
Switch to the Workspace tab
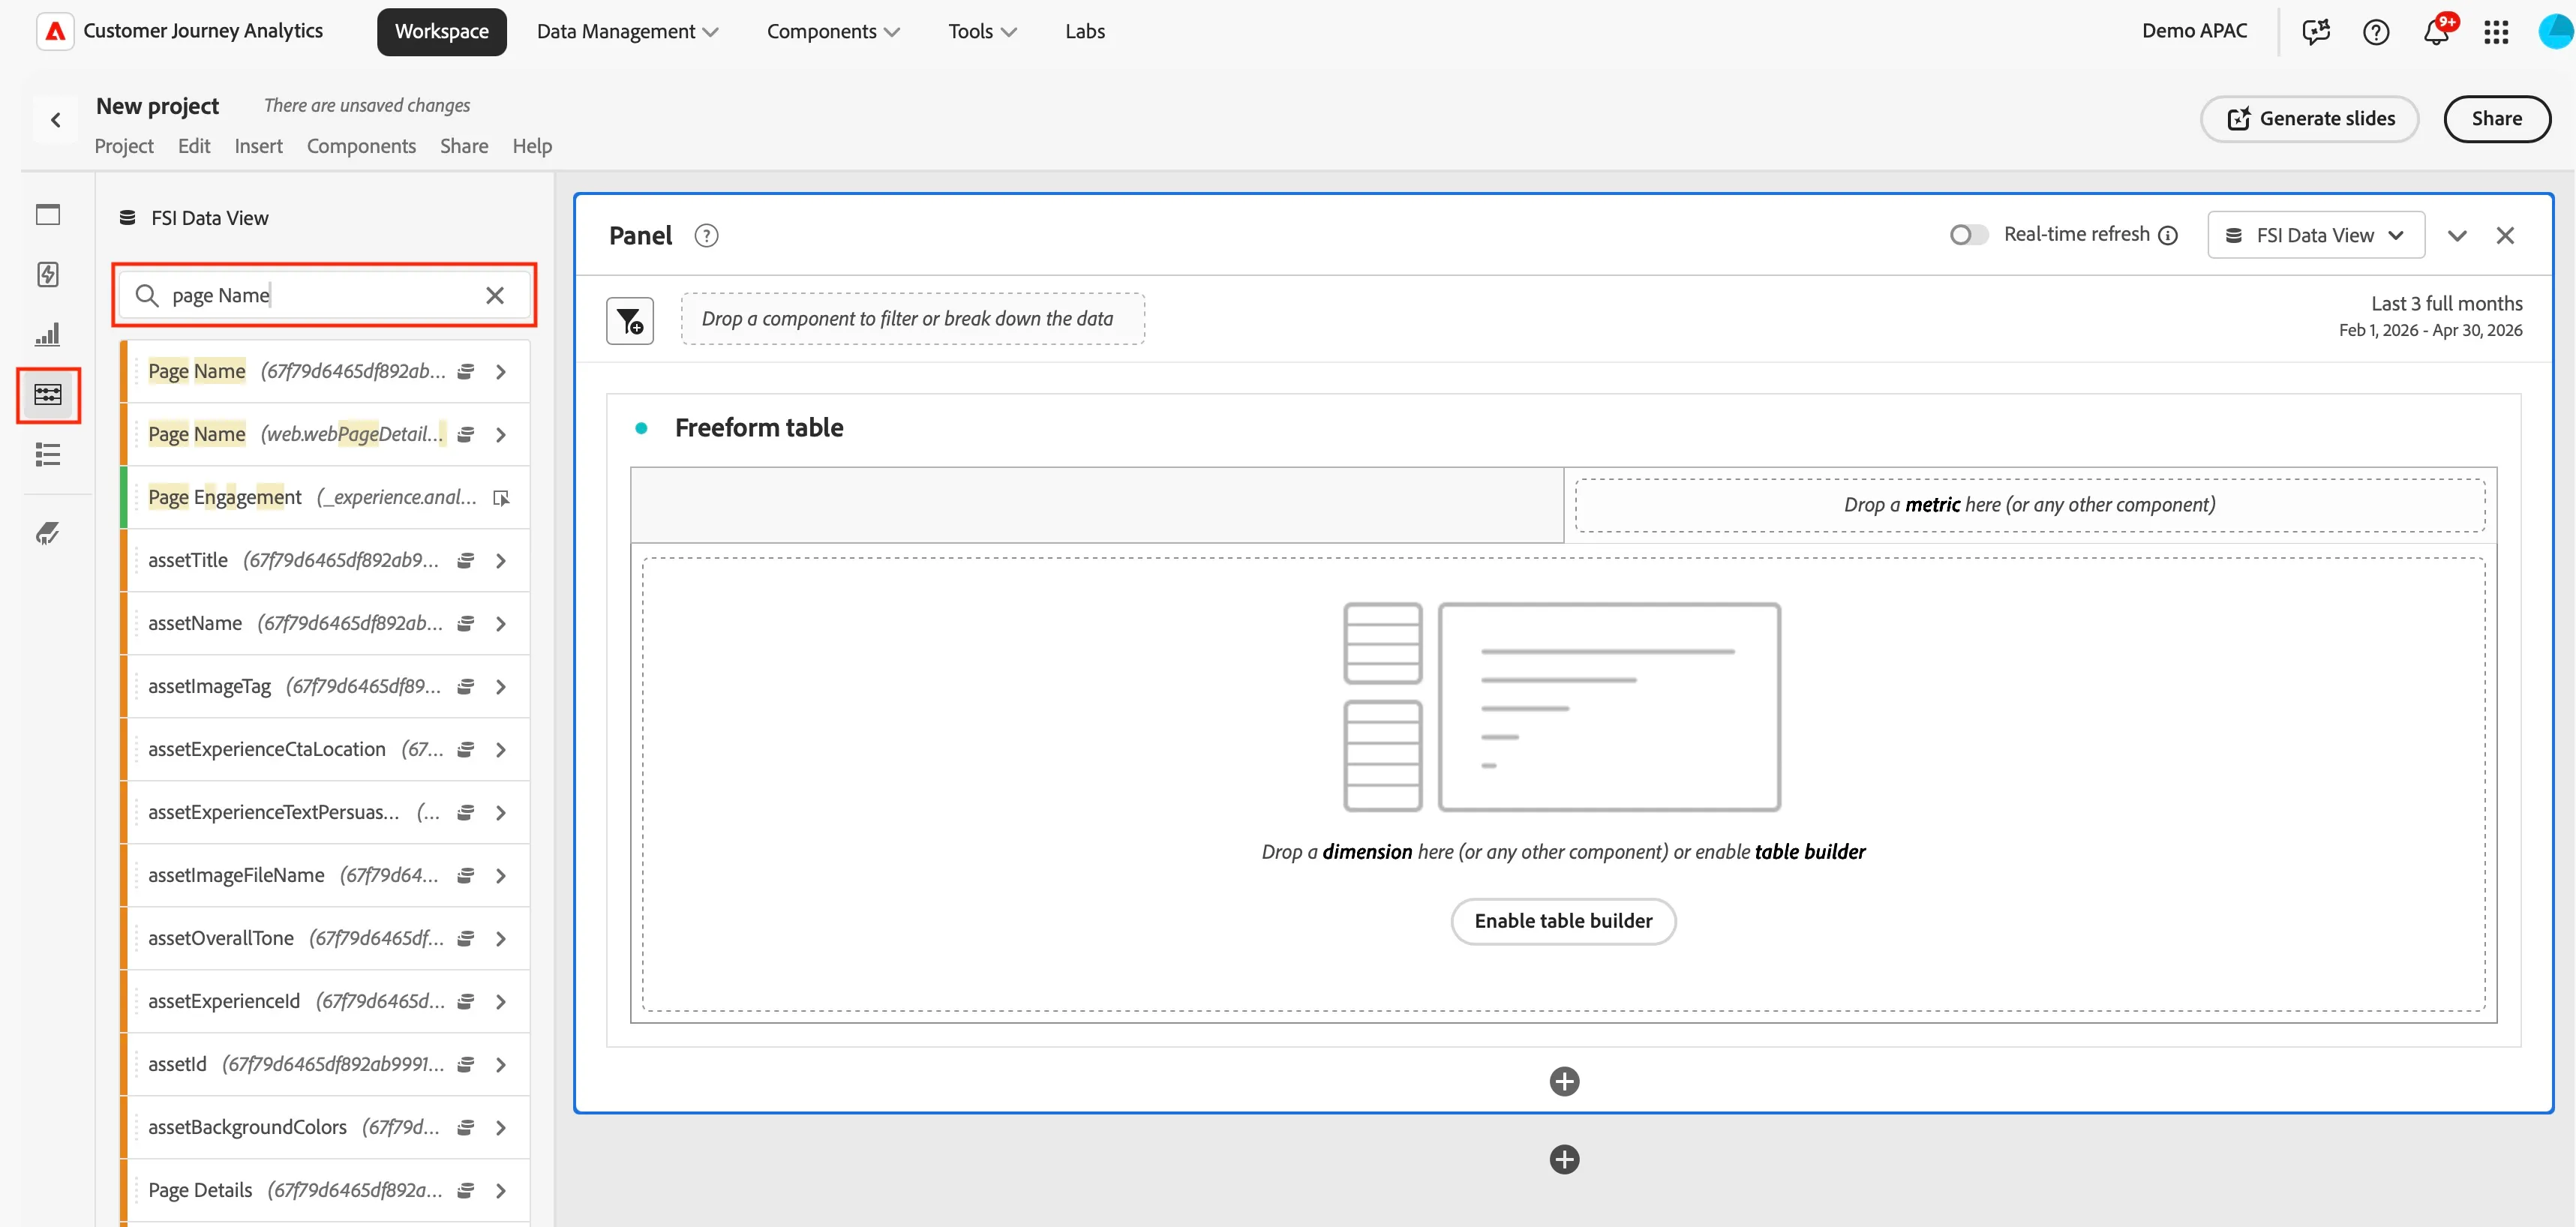[441, 32]
